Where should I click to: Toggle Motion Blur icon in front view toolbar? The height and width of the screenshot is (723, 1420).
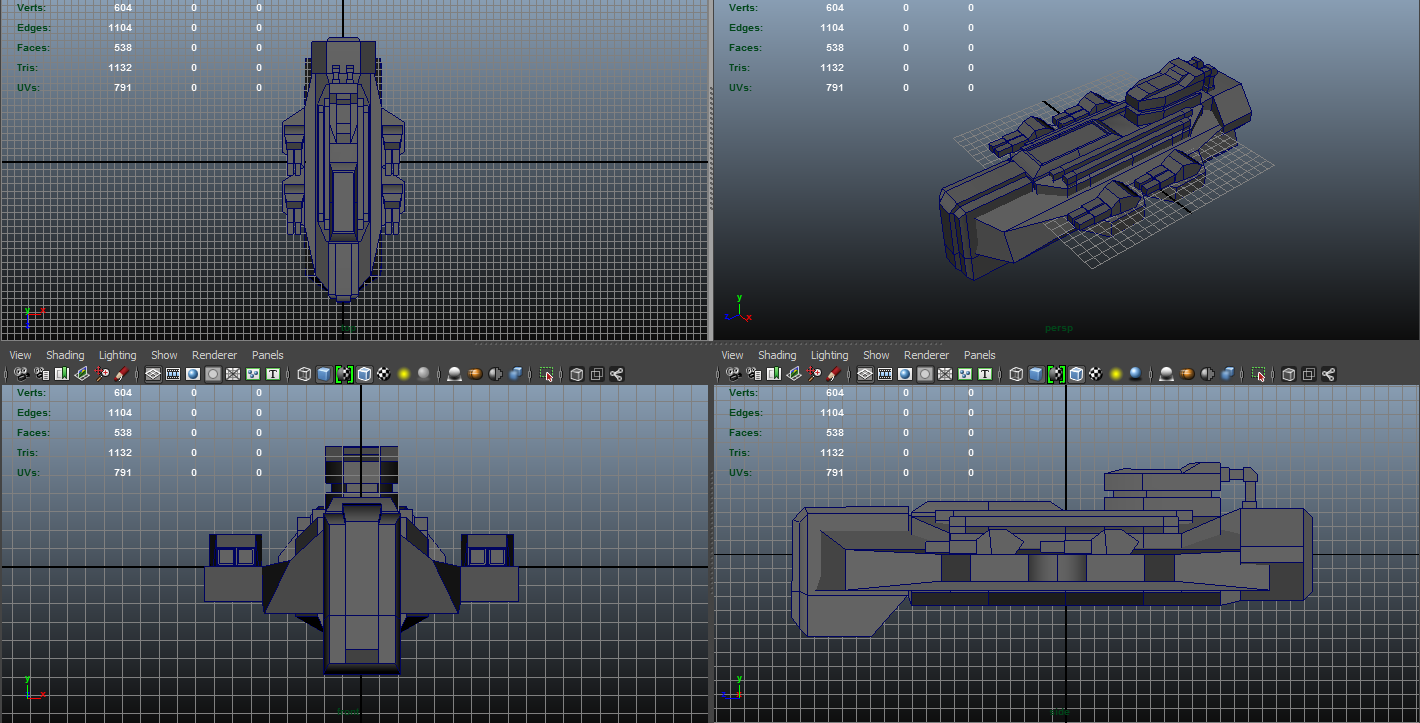click(x=475, y=374)
